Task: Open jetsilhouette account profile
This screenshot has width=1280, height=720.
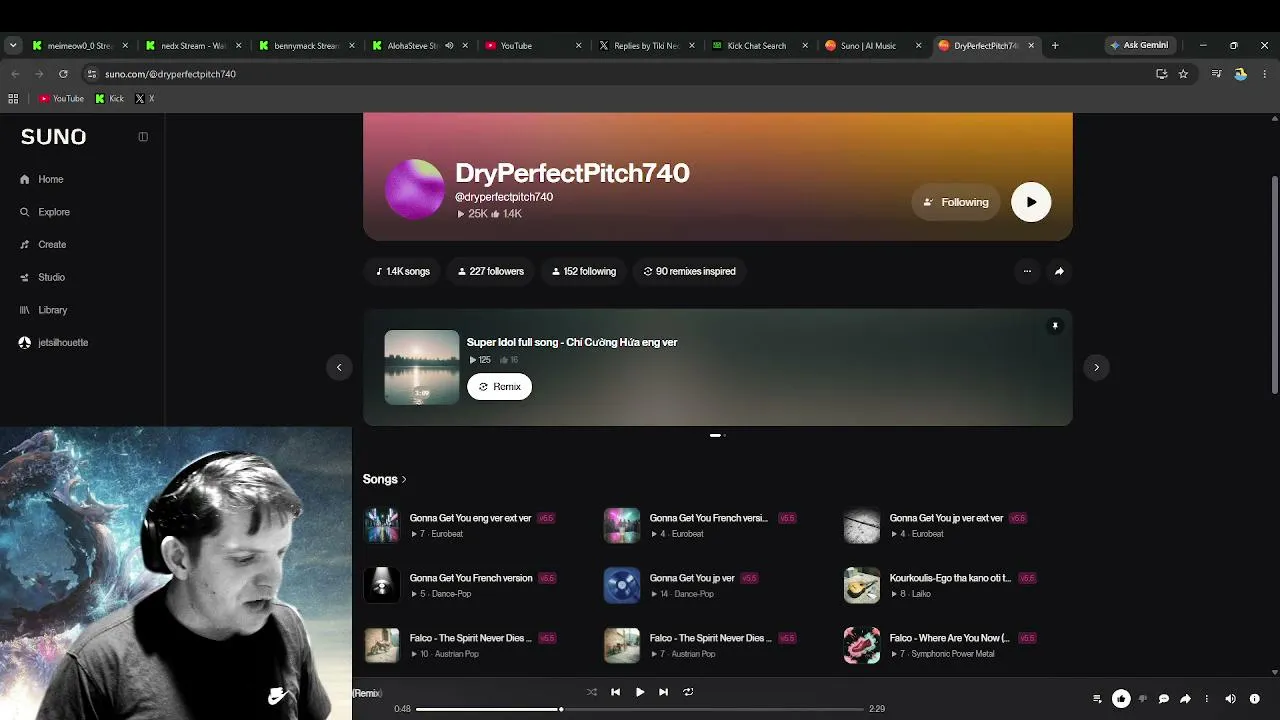Action: pos(54,343)
